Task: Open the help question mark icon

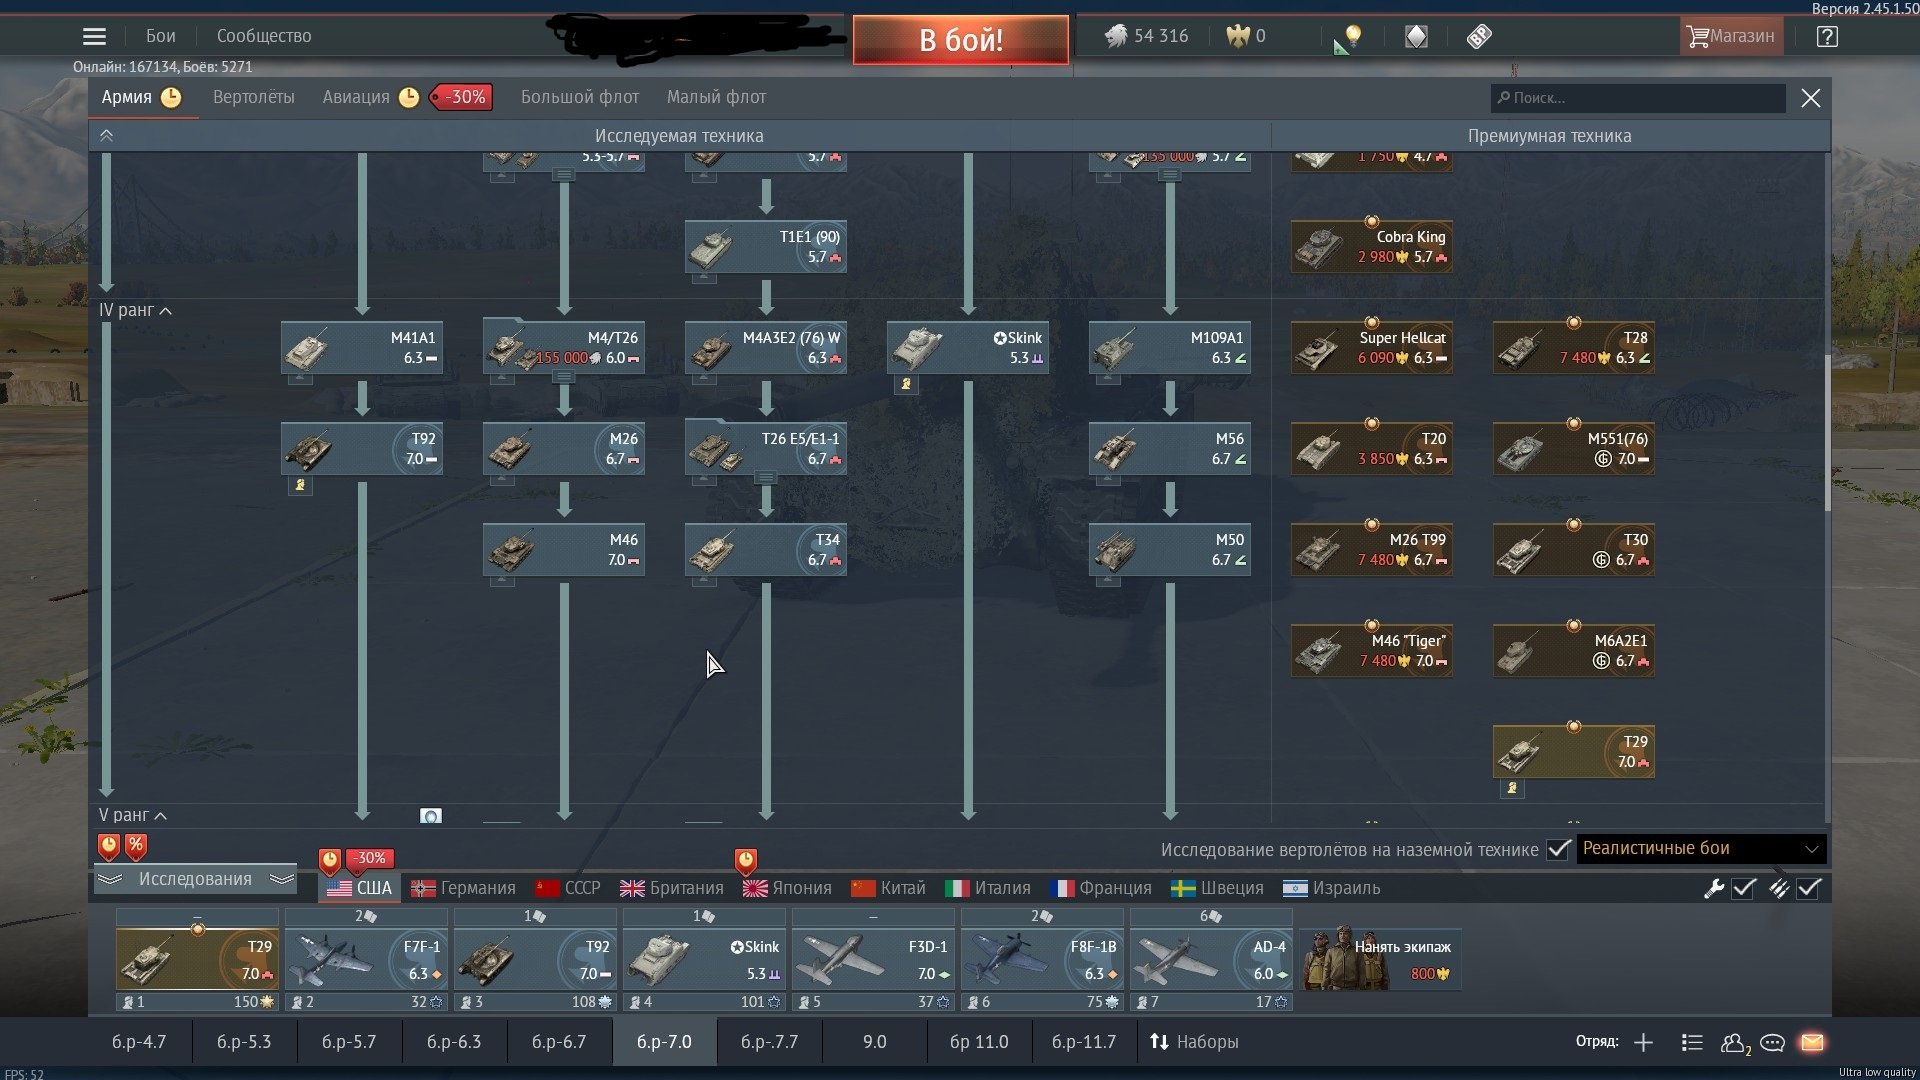Action: (1827, 37)
